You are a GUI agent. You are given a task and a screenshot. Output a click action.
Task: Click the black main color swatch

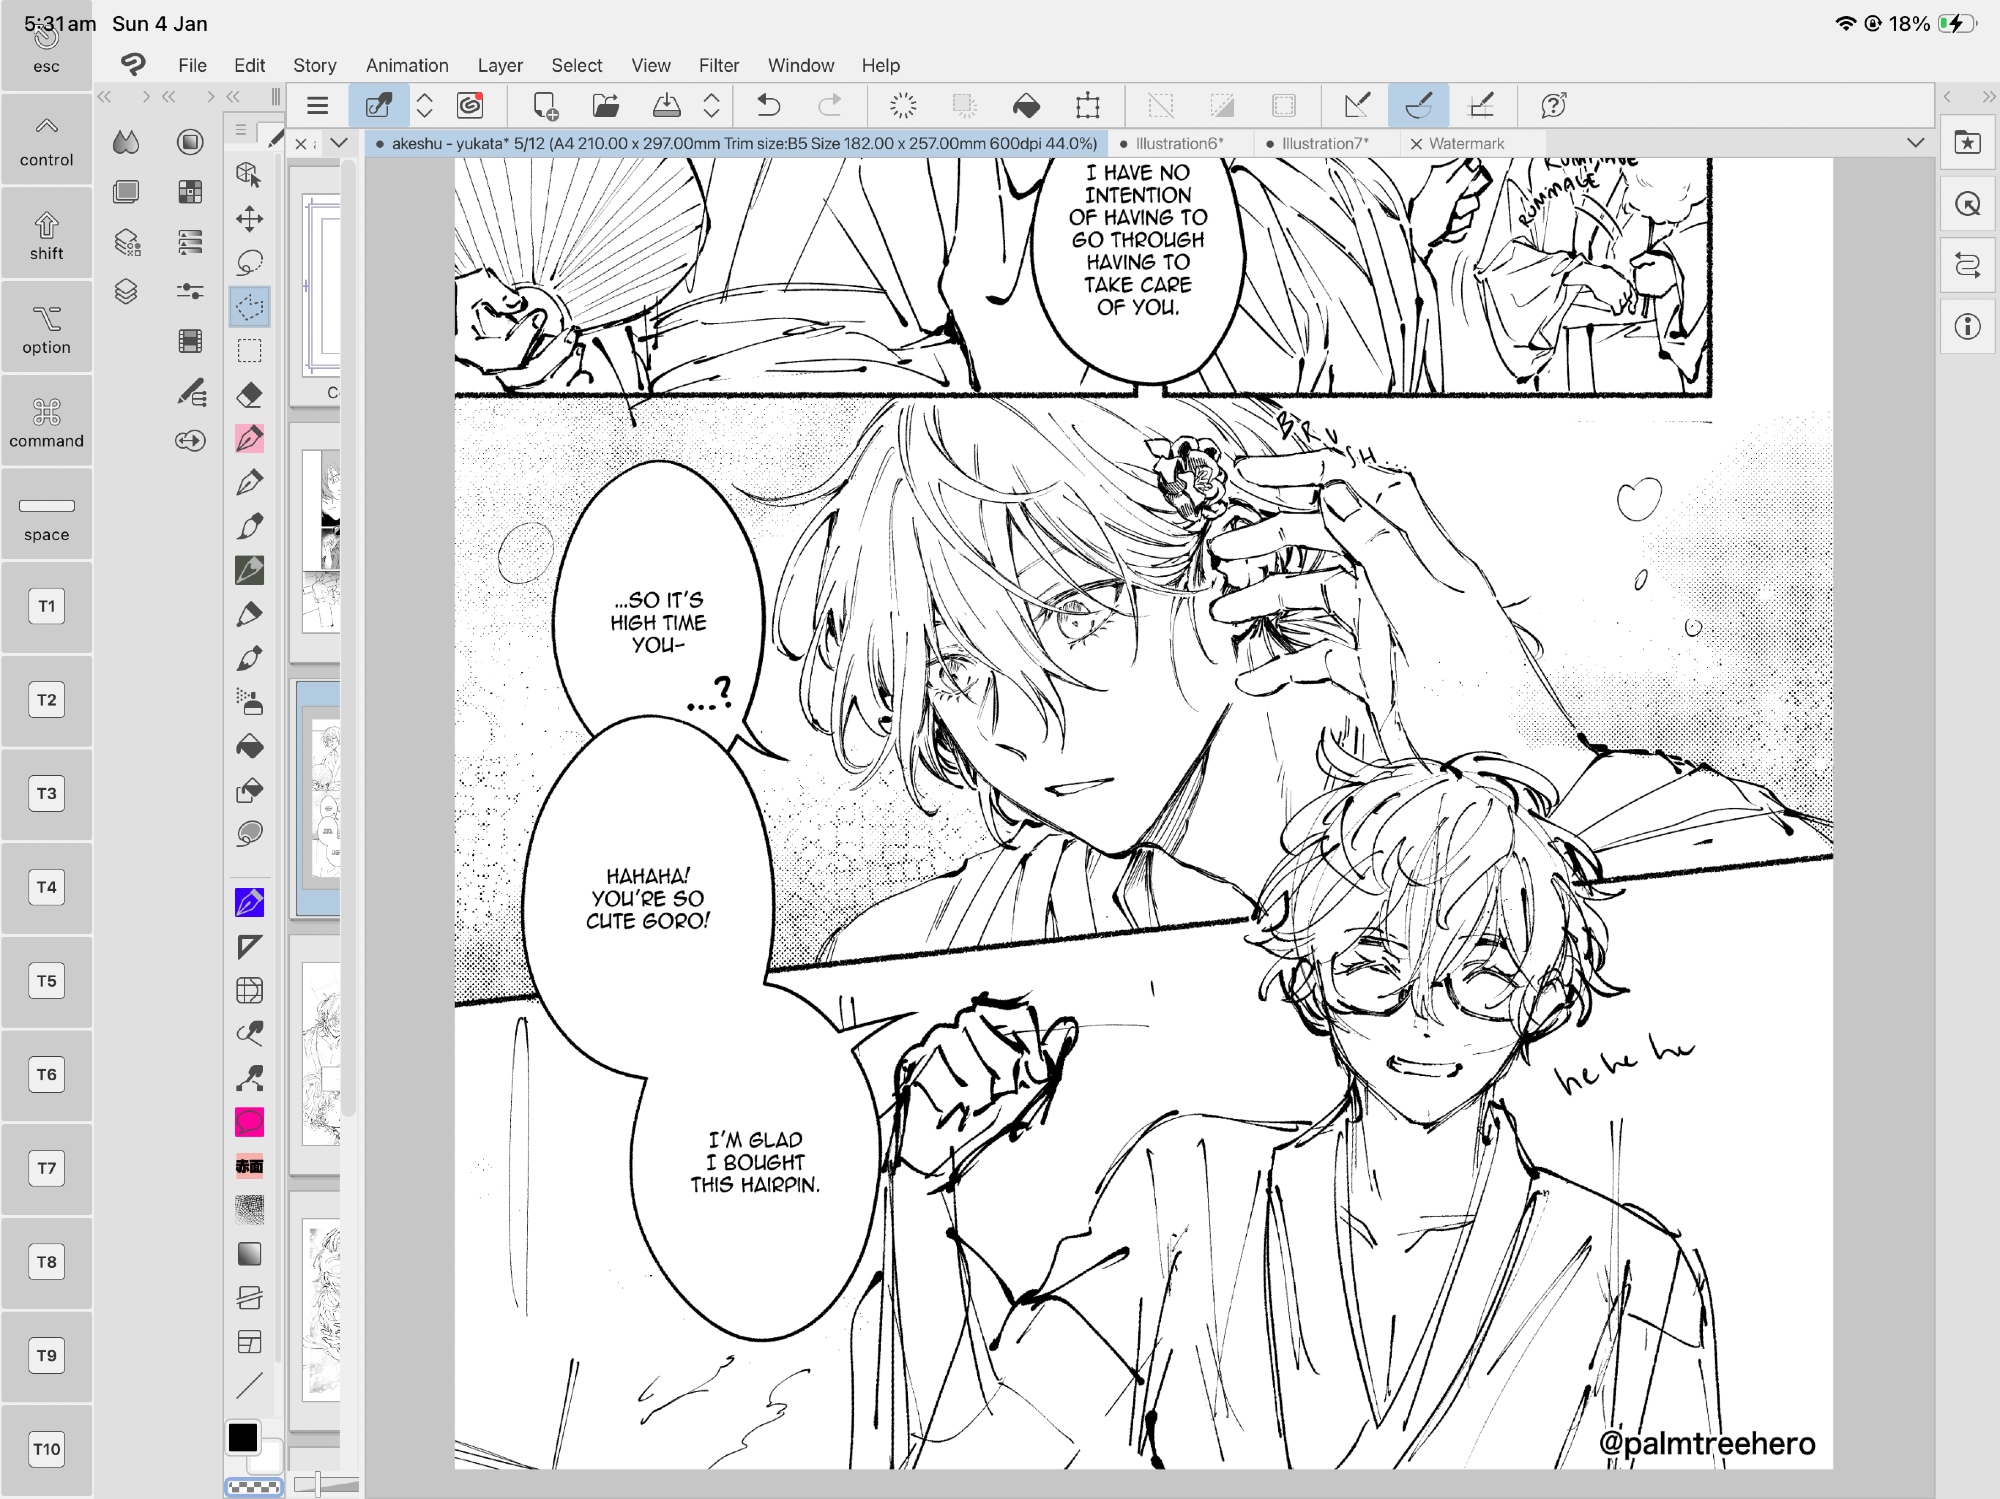tap(243, 1437)
